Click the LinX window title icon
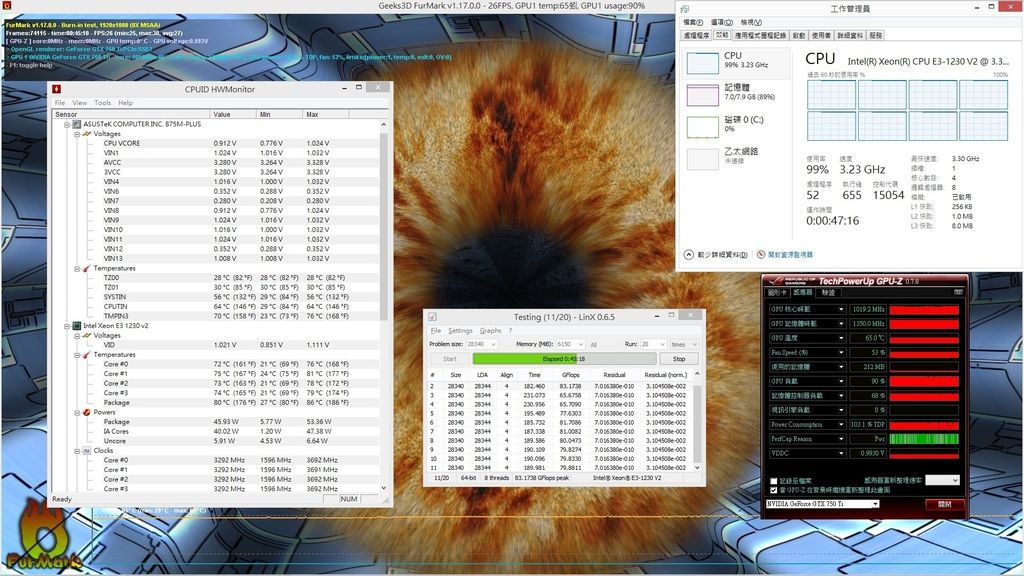Screen dimensions: 1024x576 [432, 317]
